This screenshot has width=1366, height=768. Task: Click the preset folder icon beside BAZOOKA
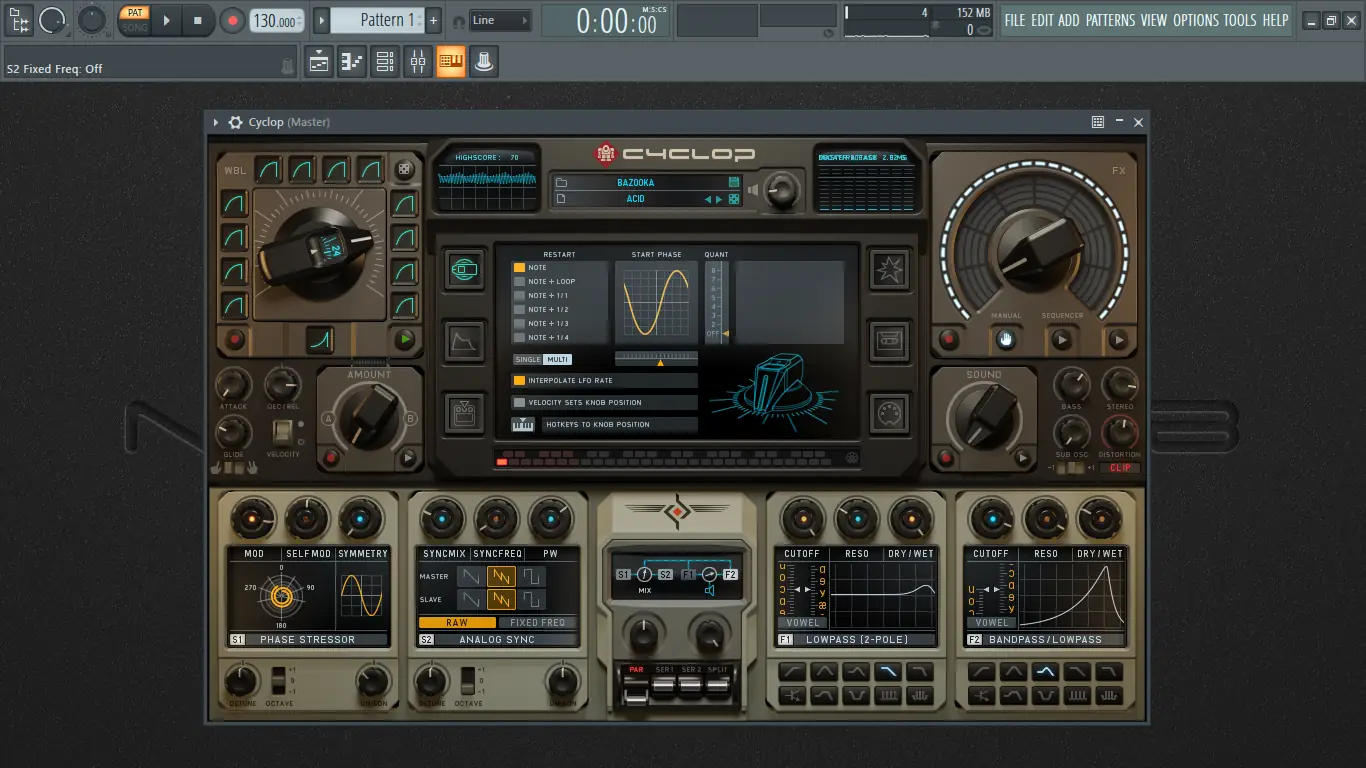coord(562,183)
